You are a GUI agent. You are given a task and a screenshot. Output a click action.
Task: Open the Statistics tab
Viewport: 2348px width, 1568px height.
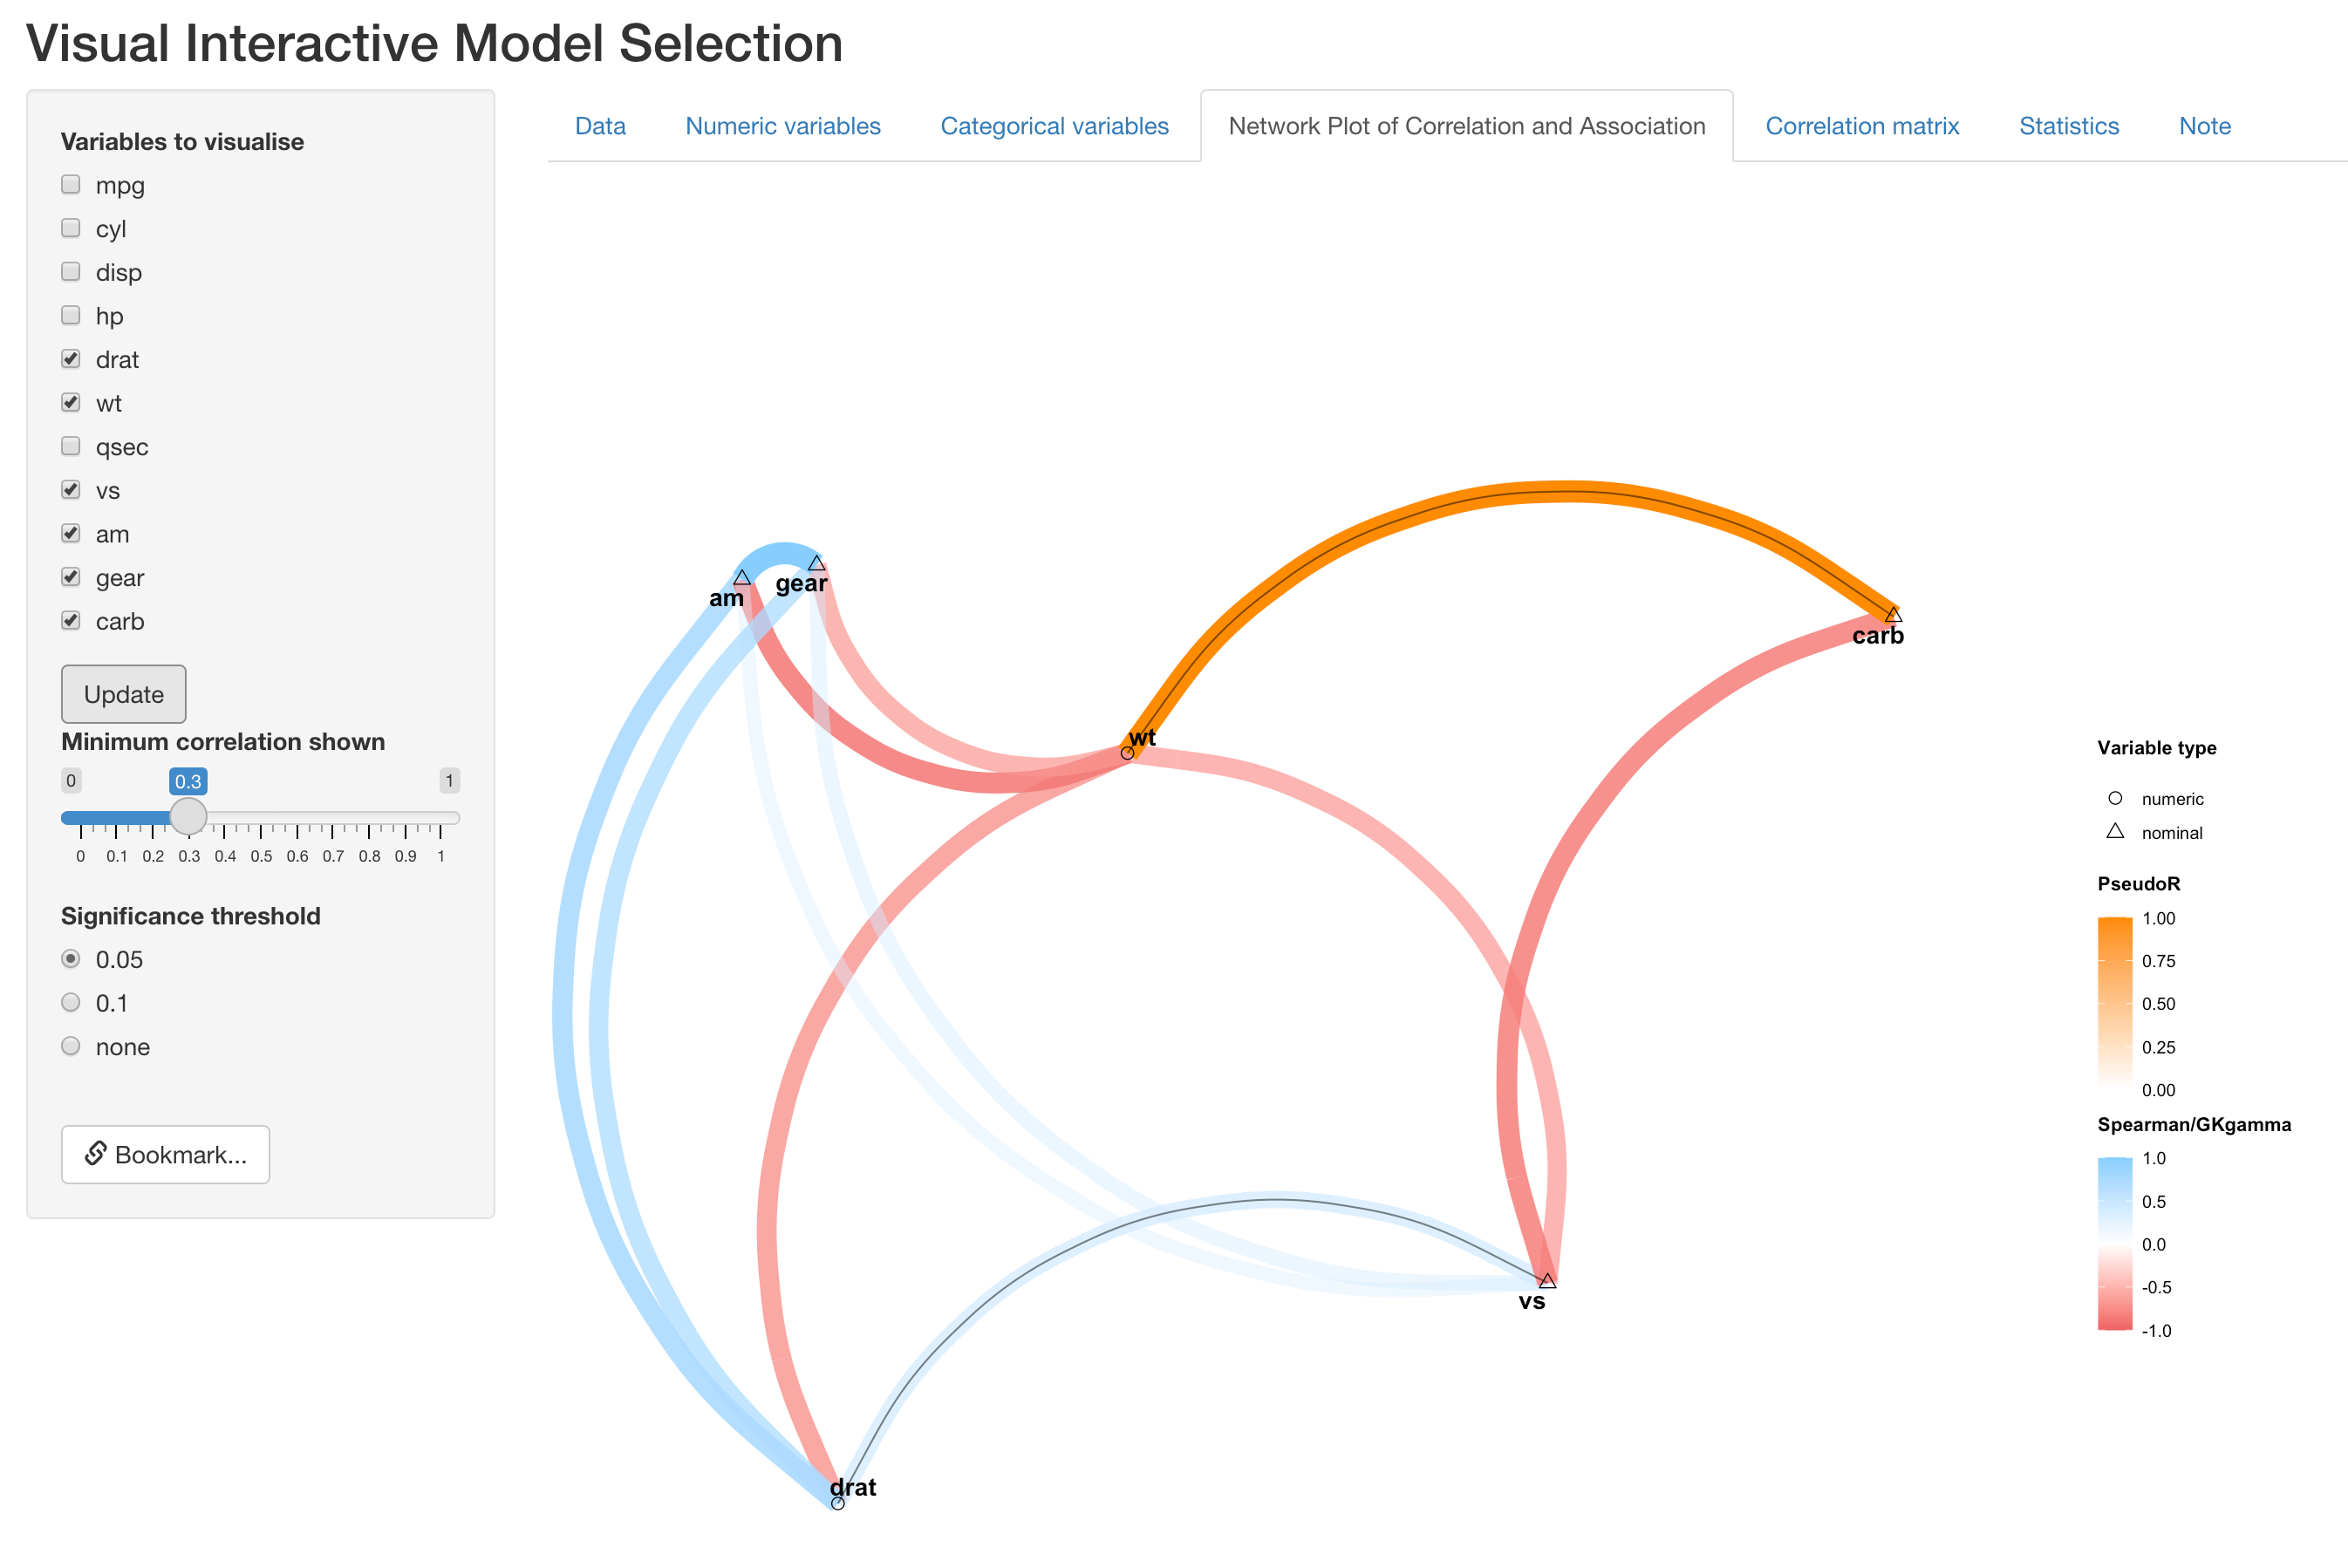coord(2069,126)
